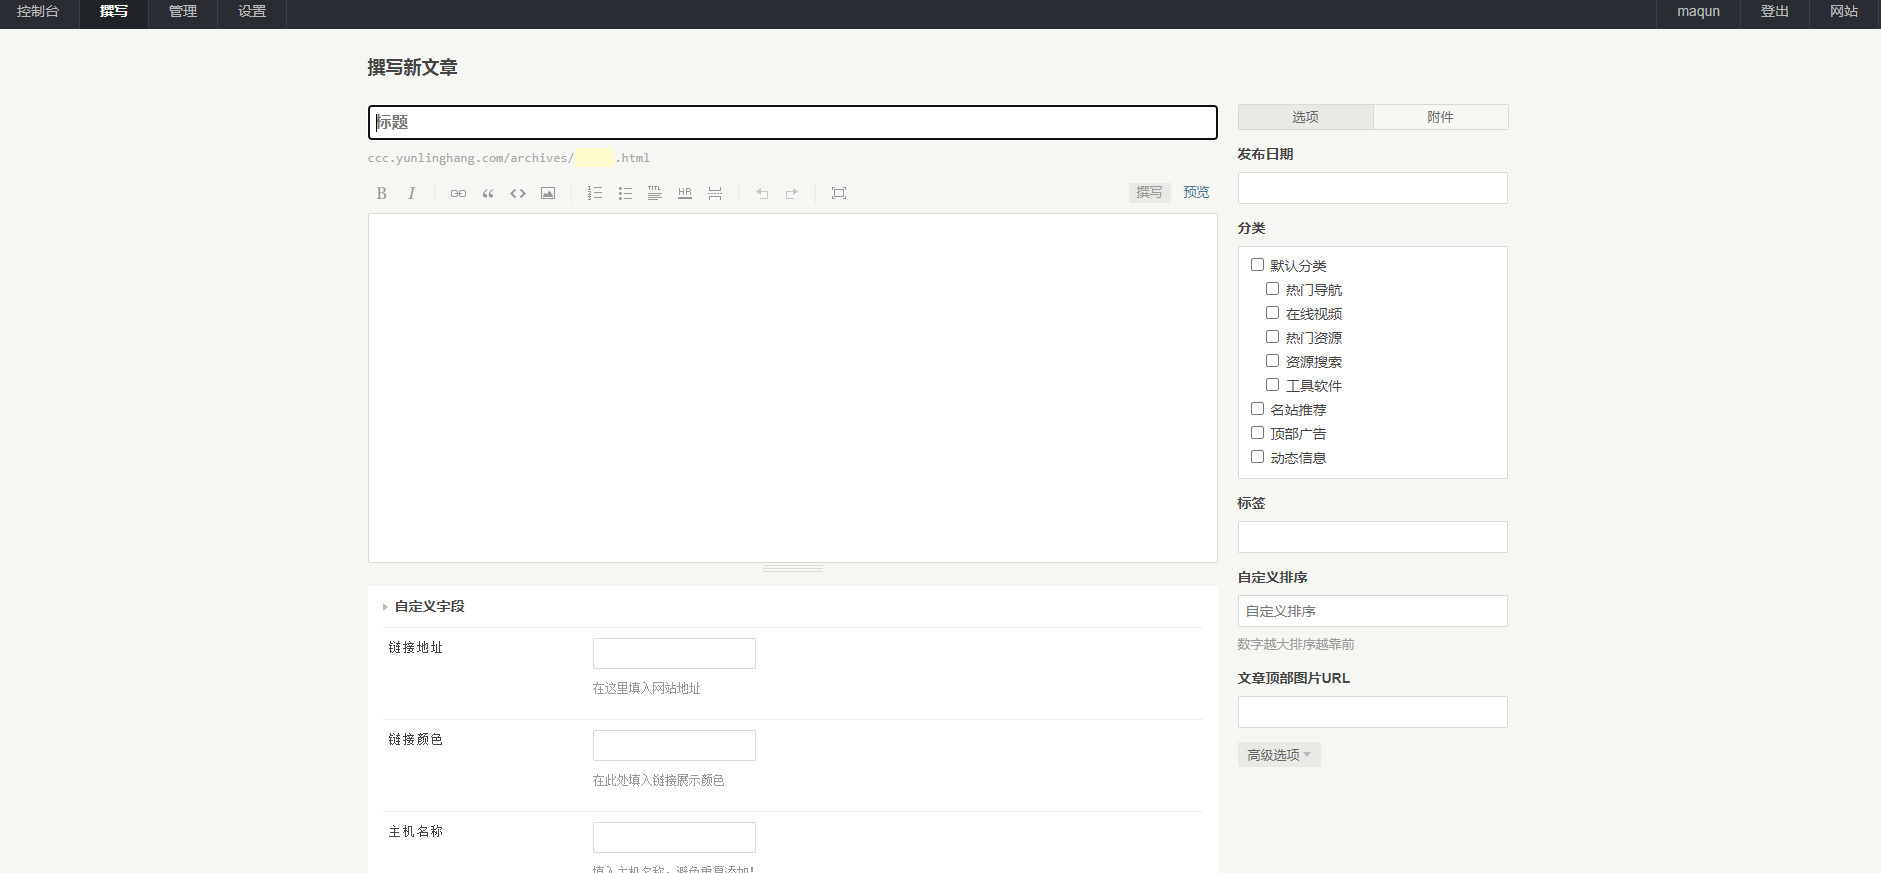Open the 管理 menu in top navigation

click(183, 12)
